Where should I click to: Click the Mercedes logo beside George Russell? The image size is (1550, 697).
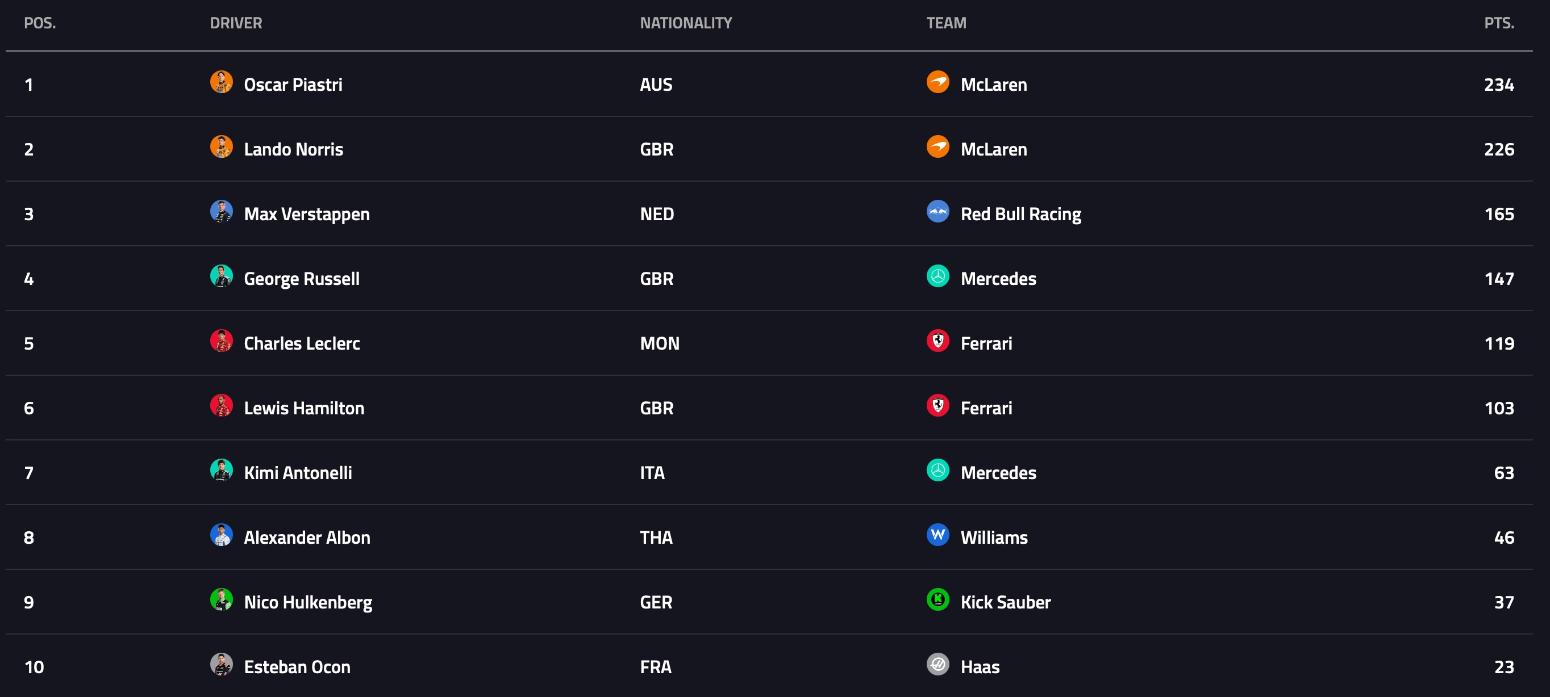tap(938, 276)
